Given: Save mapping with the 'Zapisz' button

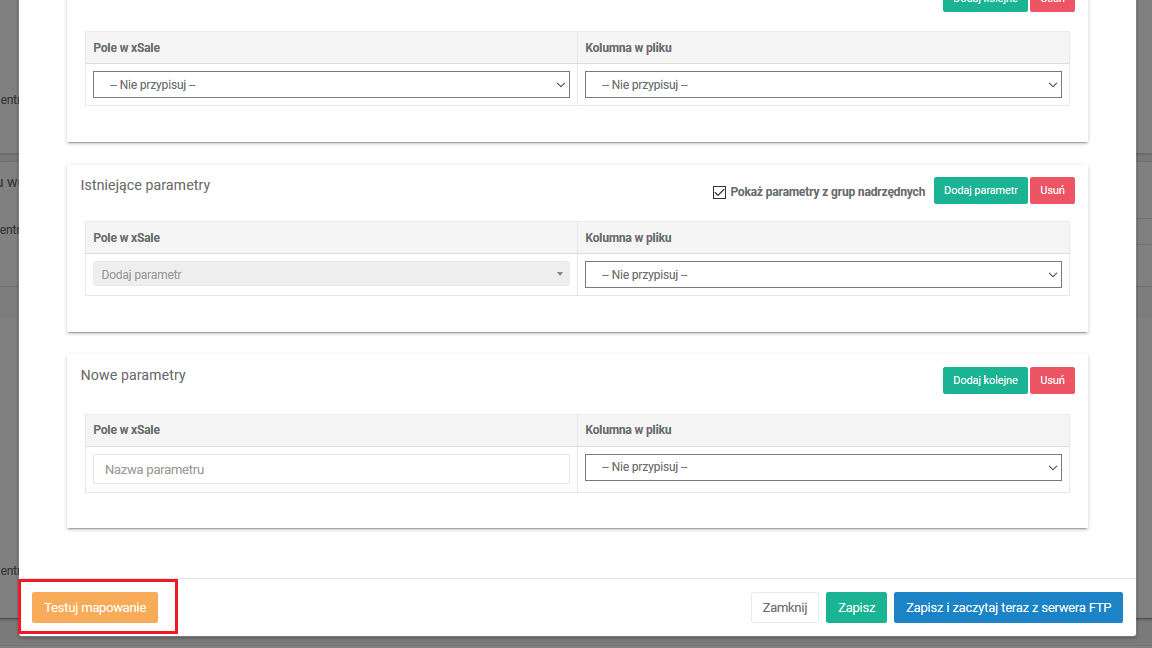Looking at the screenshot, I should pos(856,607).
